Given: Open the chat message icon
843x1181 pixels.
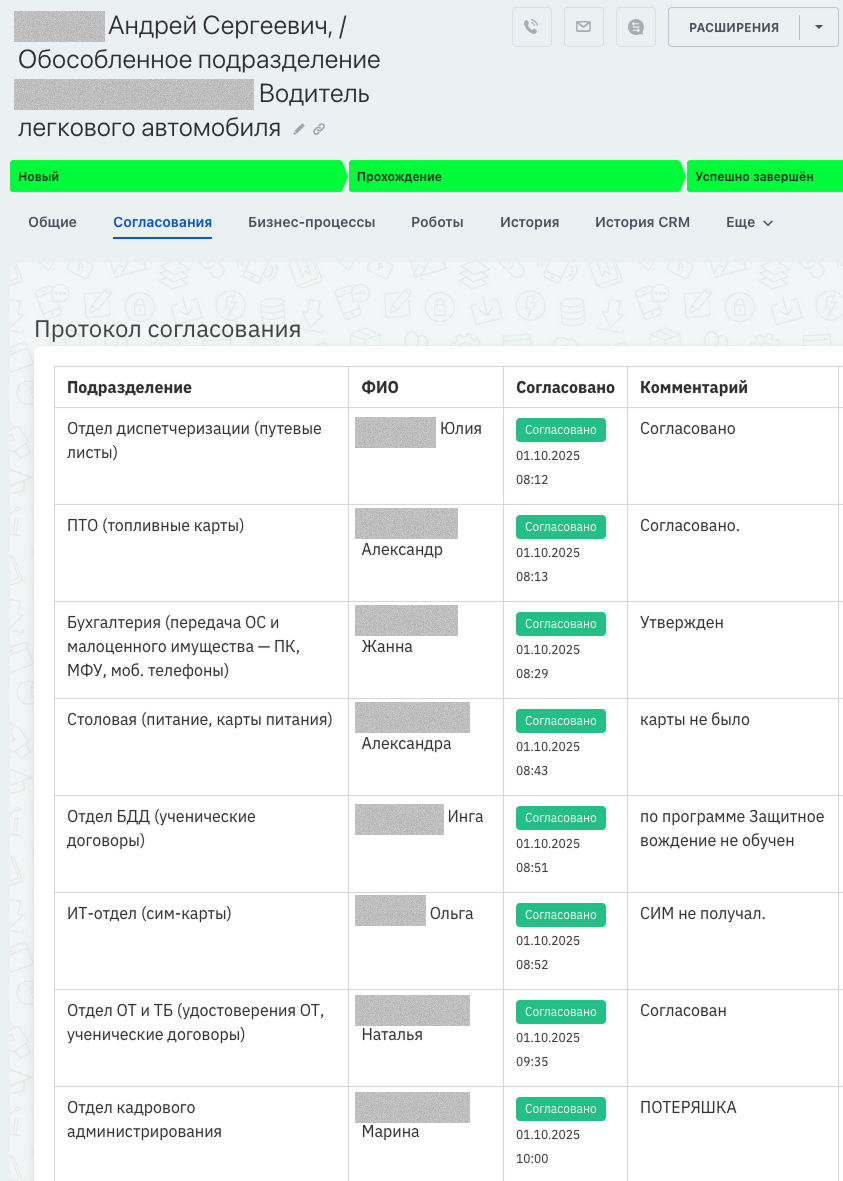Looking at the screenshot, I should click(636, 27).
